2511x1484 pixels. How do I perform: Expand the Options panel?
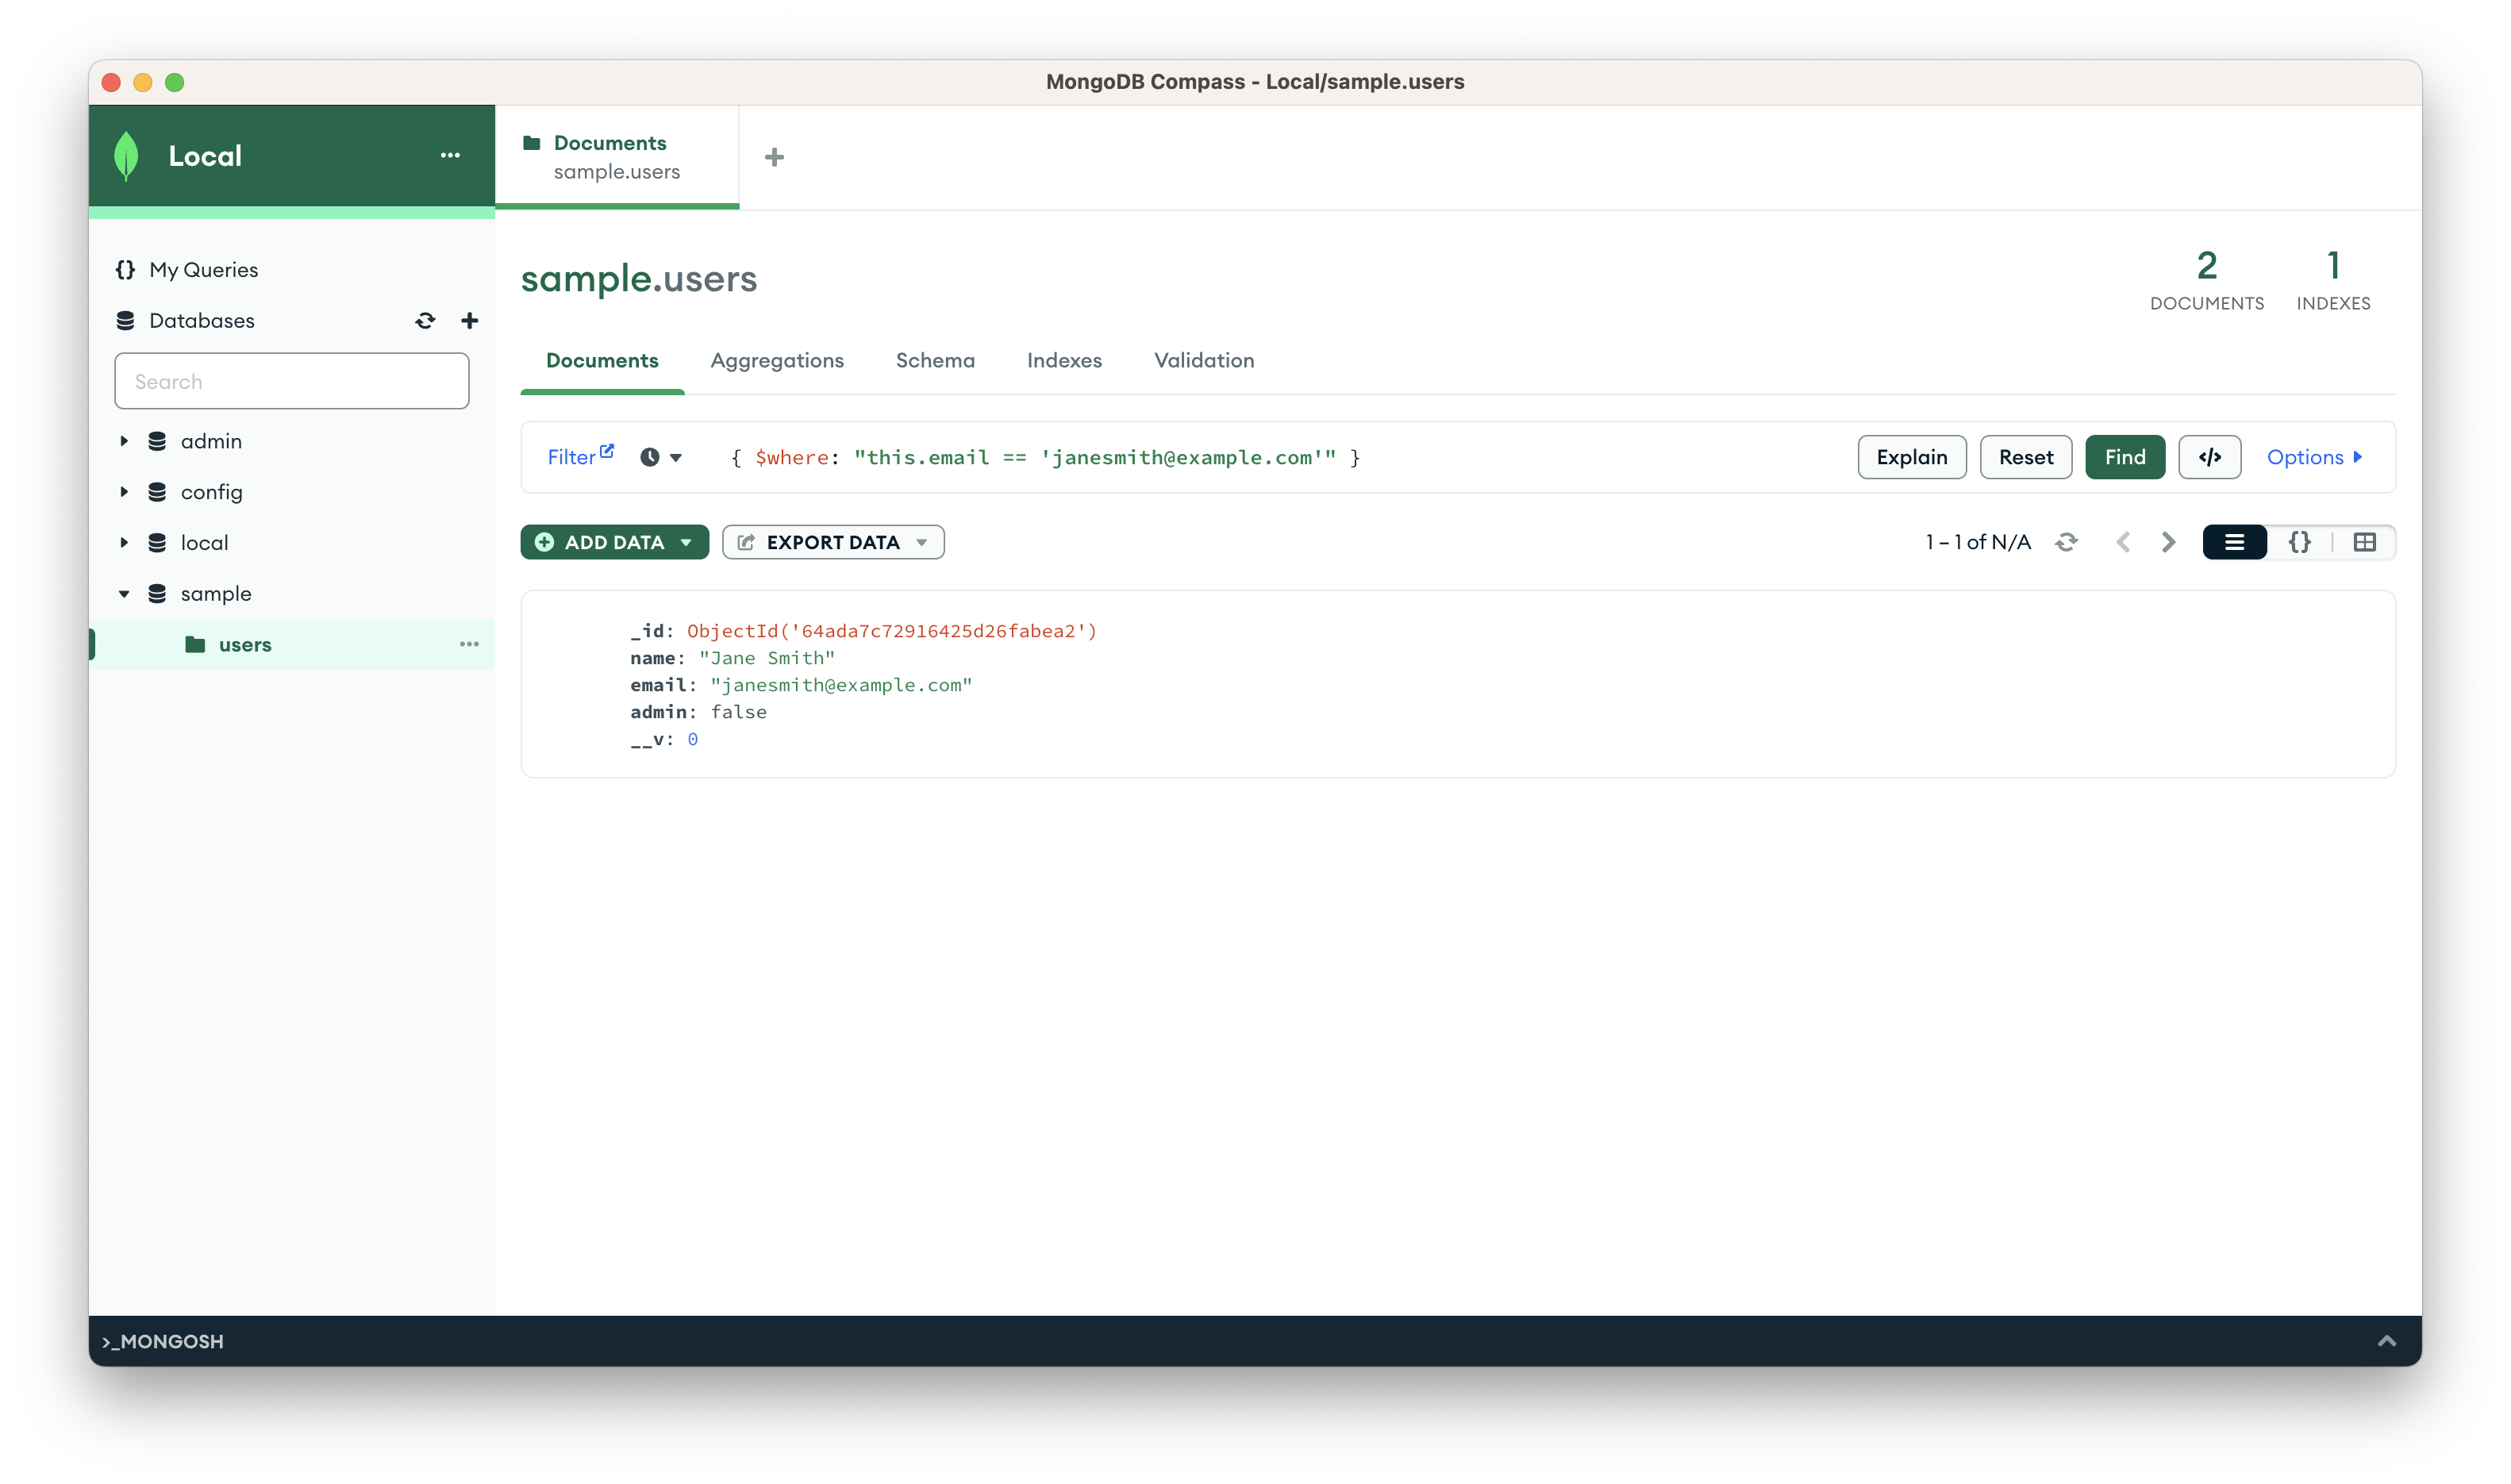2315,458
